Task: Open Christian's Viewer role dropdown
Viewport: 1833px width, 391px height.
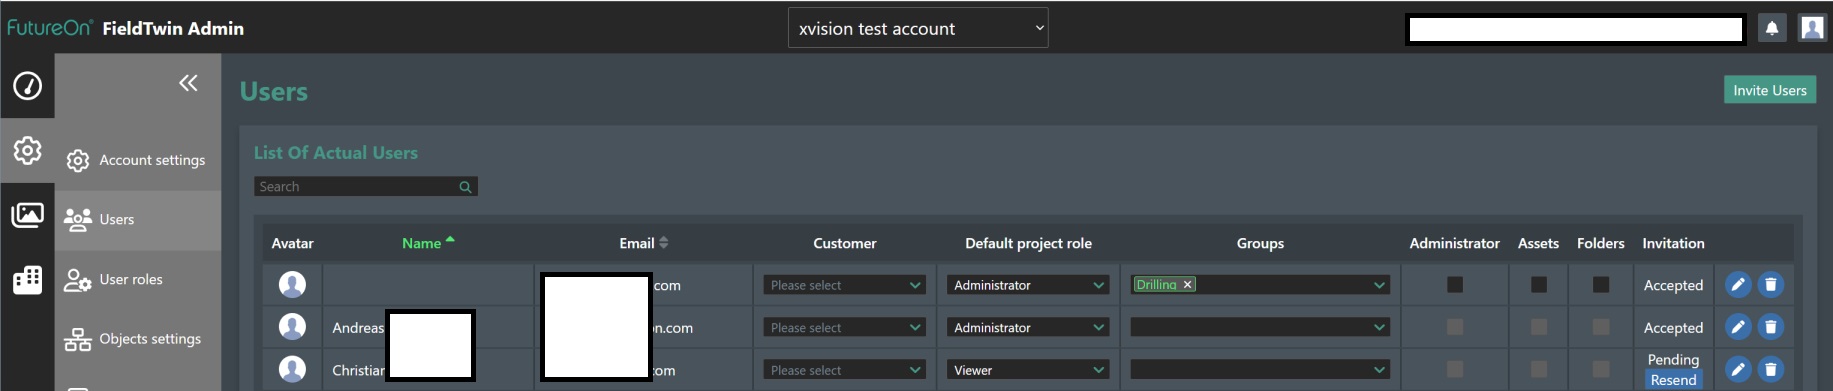Action: (x=1028, y=370)
